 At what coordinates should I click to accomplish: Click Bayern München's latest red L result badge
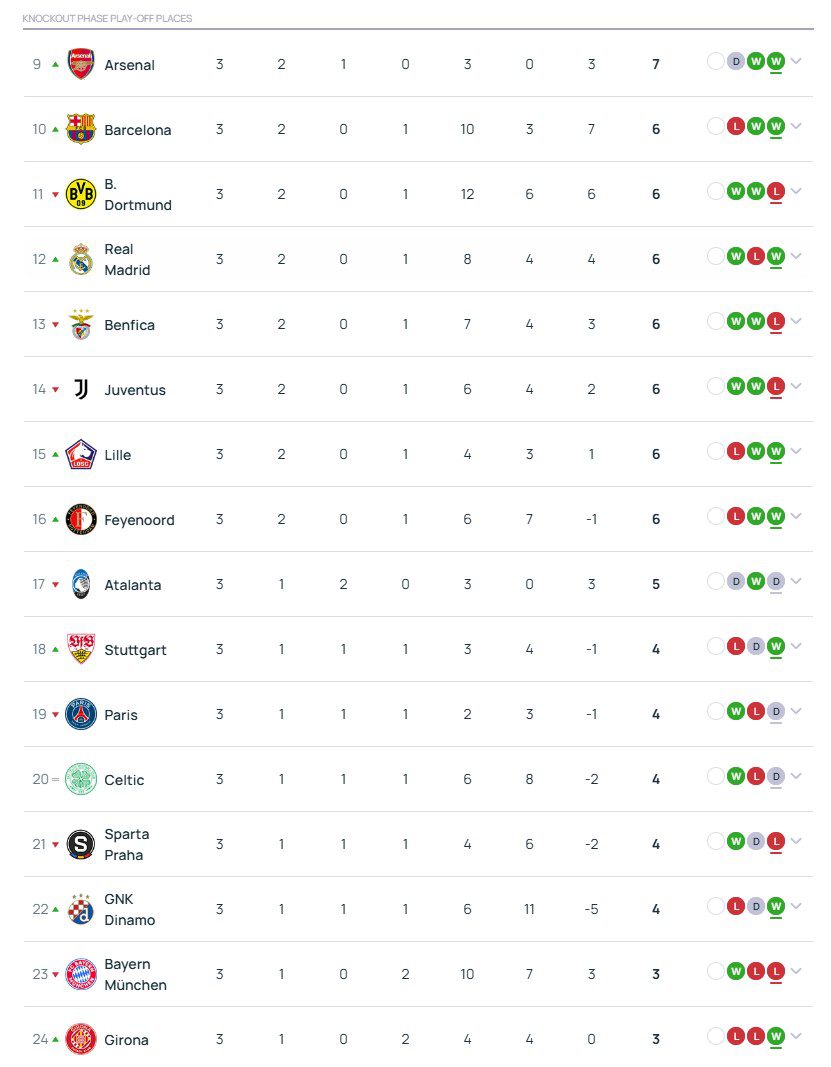[776, 971]
